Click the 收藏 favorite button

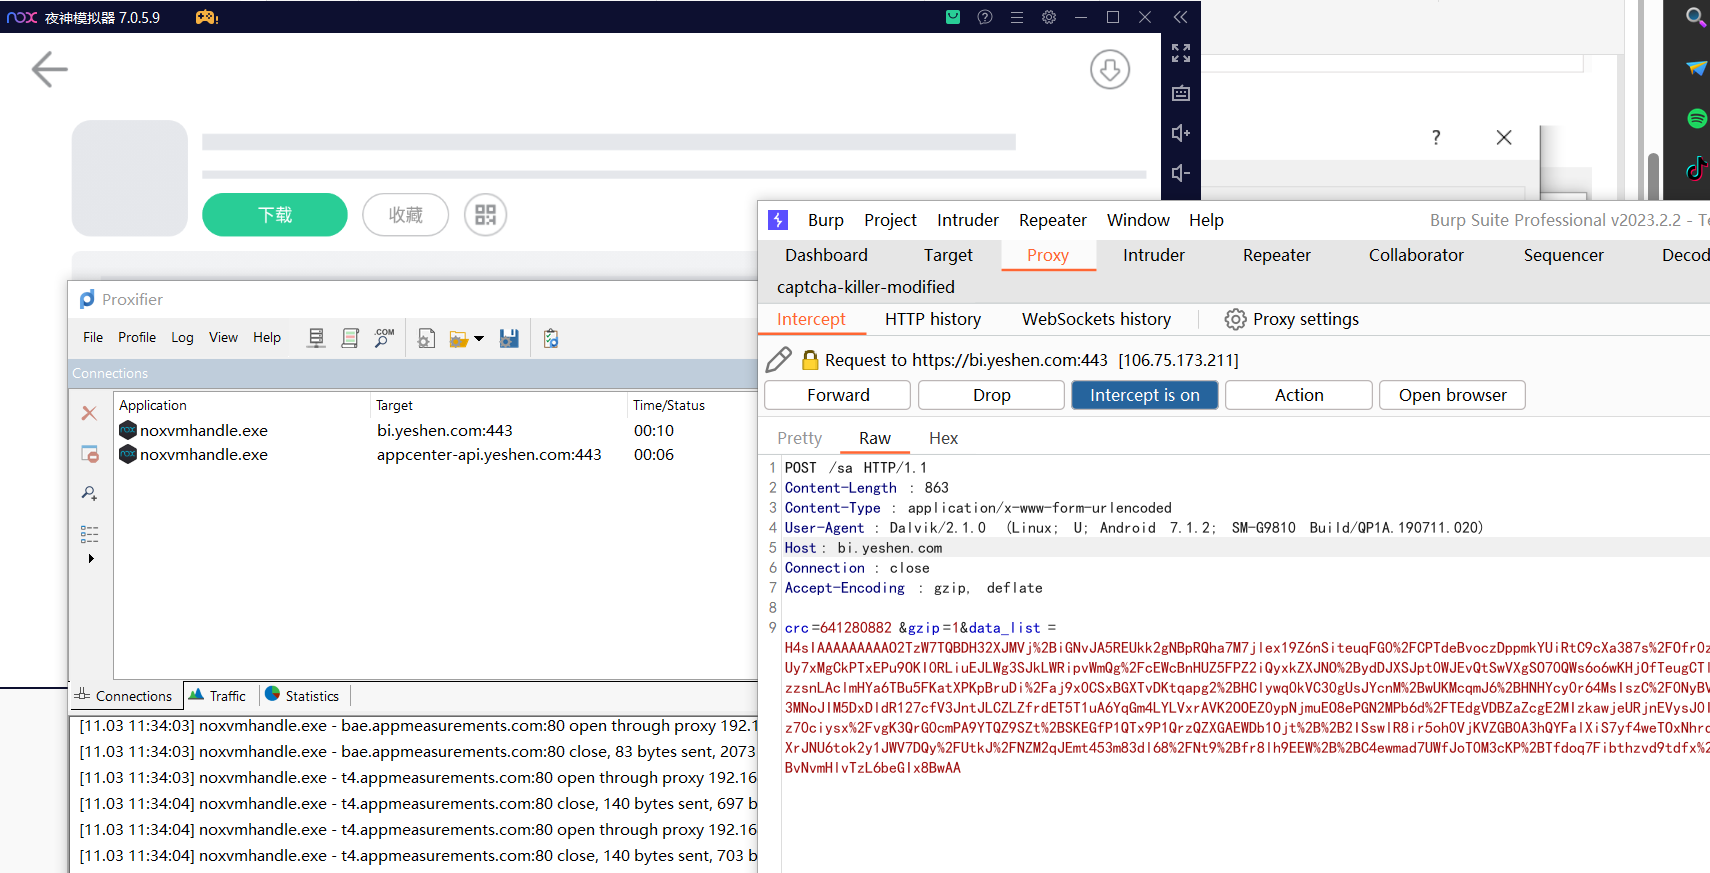point(405,215)
